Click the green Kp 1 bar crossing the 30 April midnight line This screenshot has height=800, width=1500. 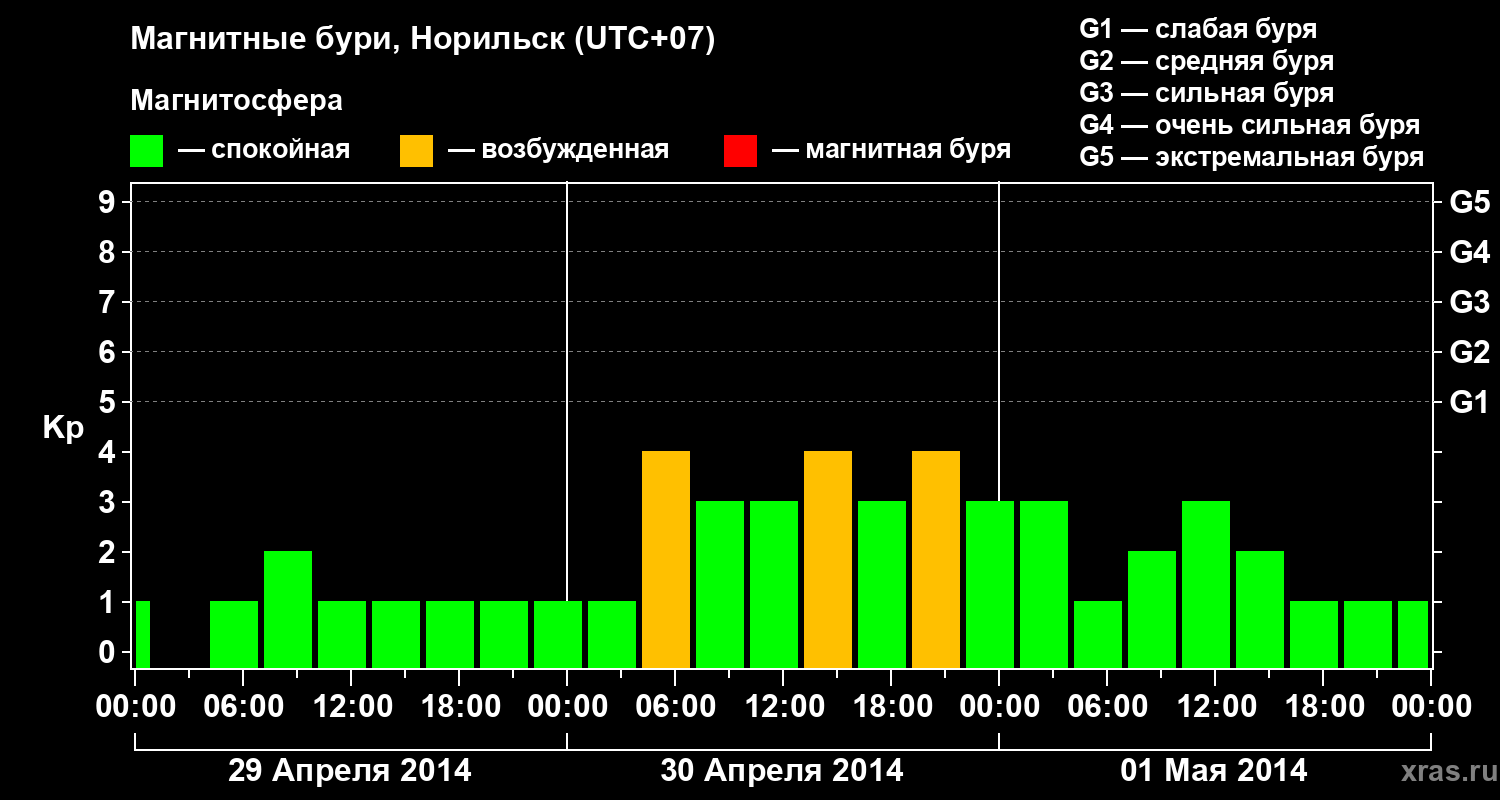pyautogui.click(x=558, y=634)
